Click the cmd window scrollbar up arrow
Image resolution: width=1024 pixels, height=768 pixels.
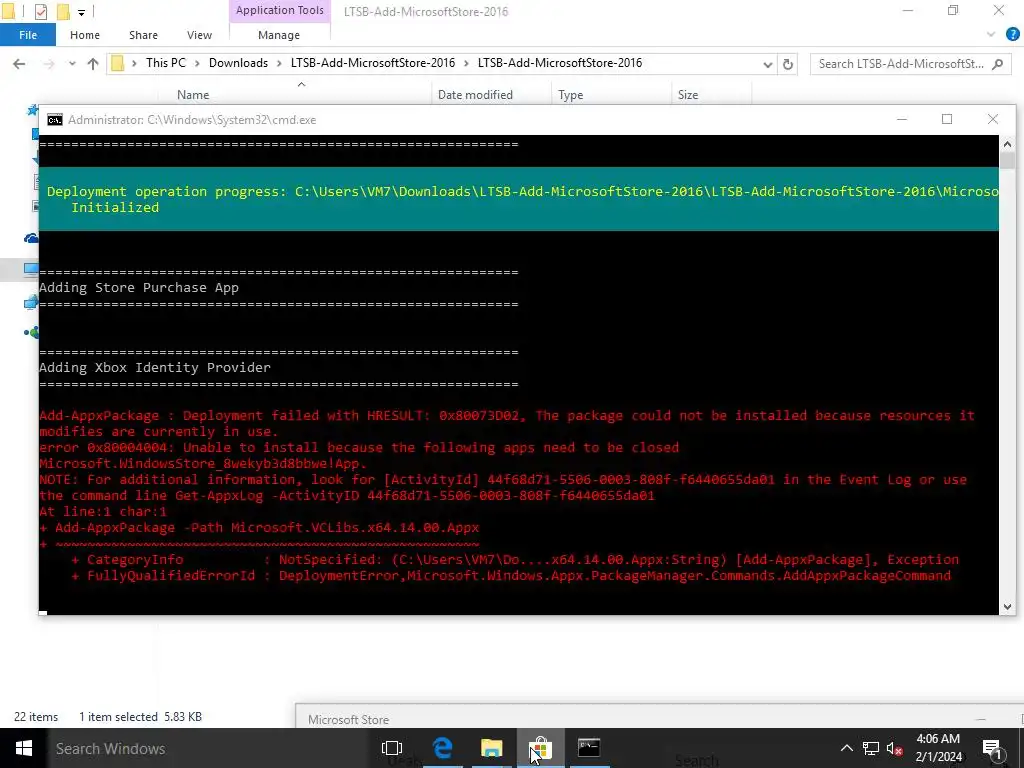tap(1007, 144)
